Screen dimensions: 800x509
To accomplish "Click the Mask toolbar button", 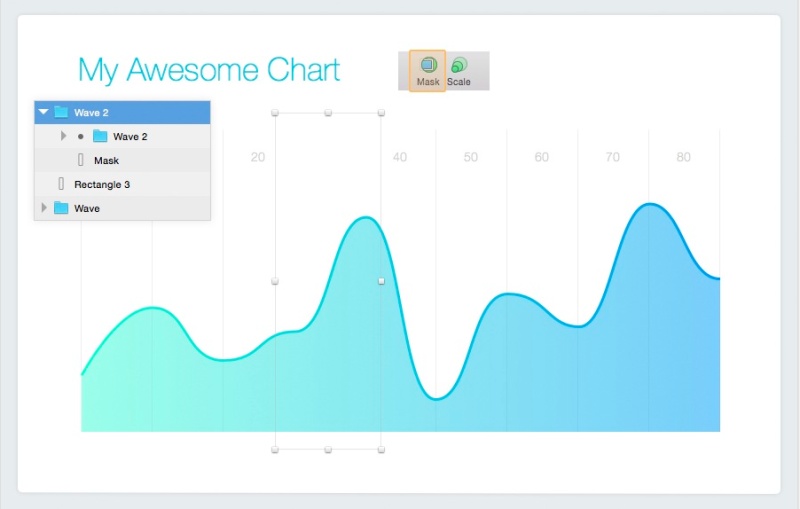I will [428, 71].
